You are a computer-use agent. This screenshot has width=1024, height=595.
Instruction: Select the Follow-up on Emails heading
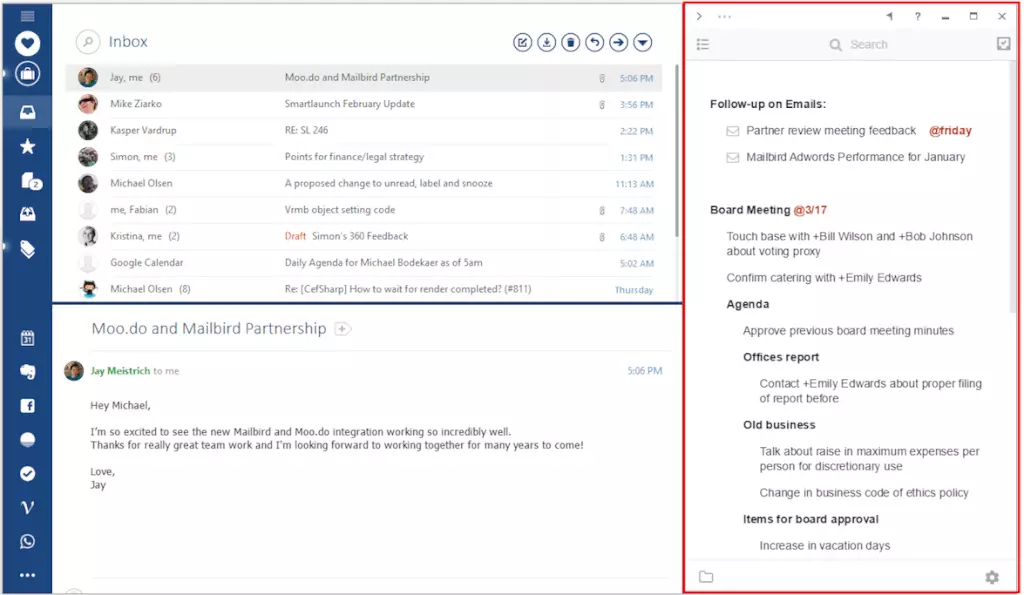click(768, 104)
